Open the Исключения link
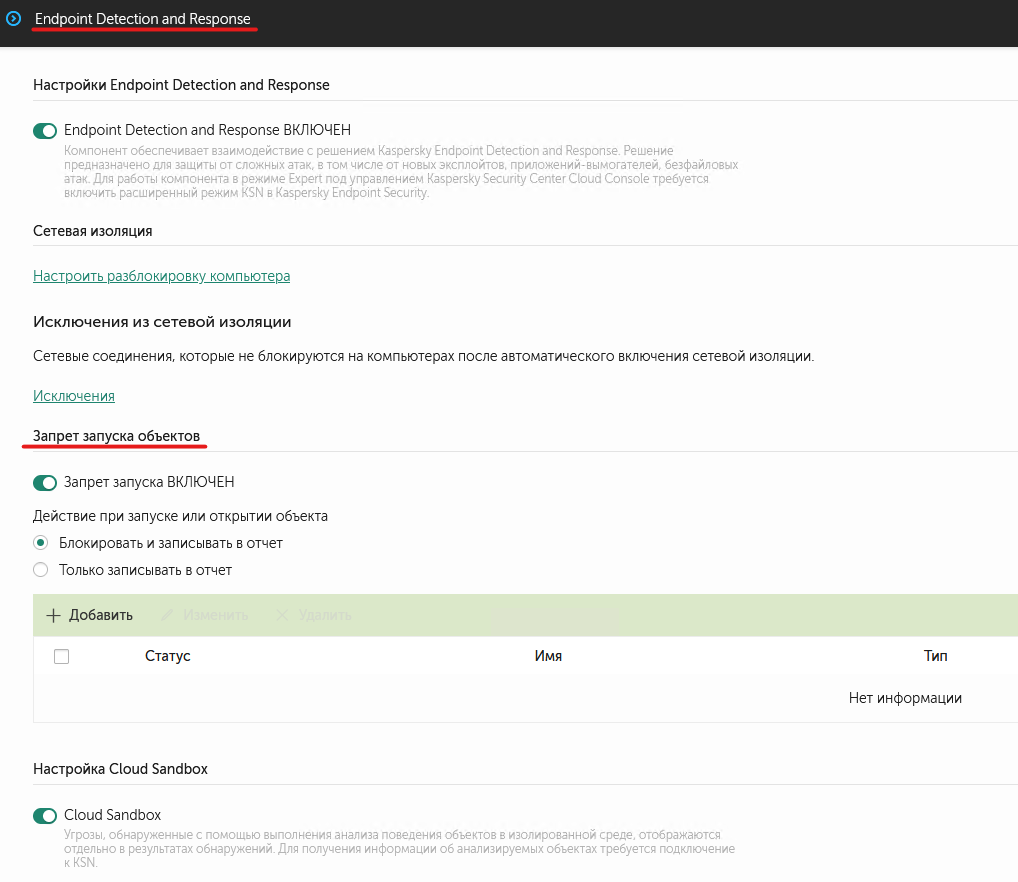 tap(74, 396)
